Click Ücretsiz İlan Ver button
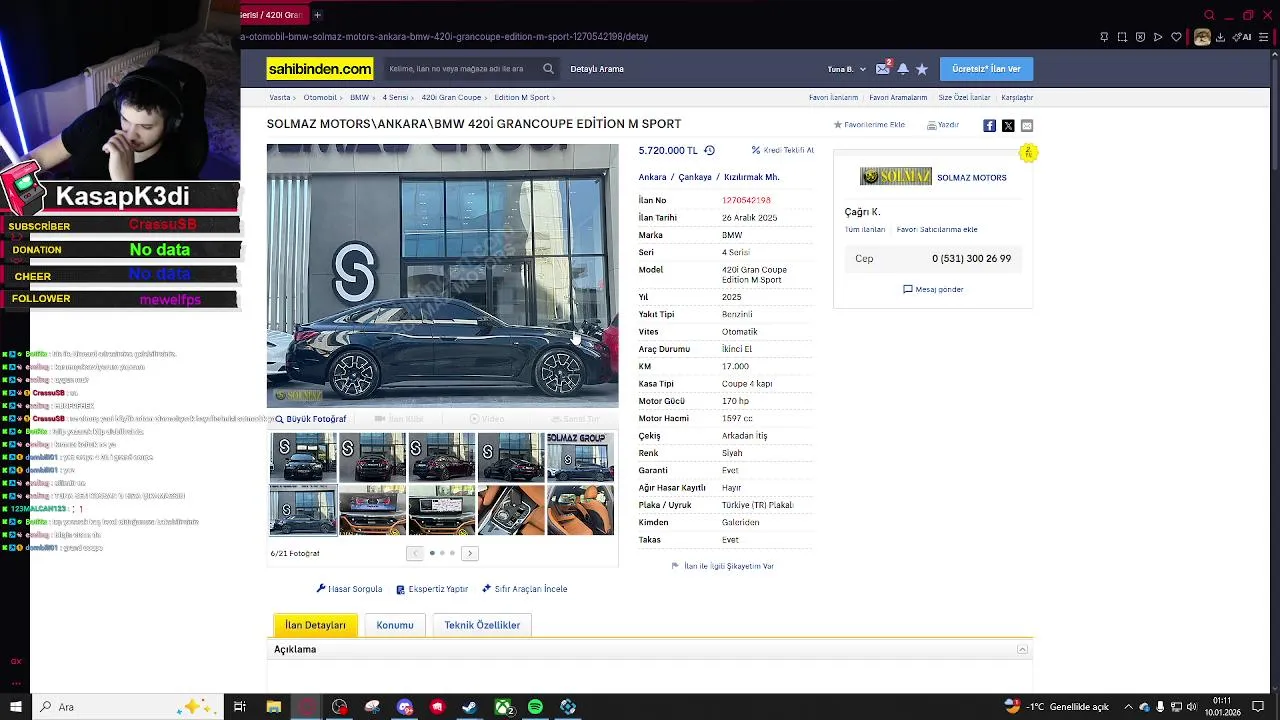The width and height of the screenshot is (1280, 720). click(986, 69)
